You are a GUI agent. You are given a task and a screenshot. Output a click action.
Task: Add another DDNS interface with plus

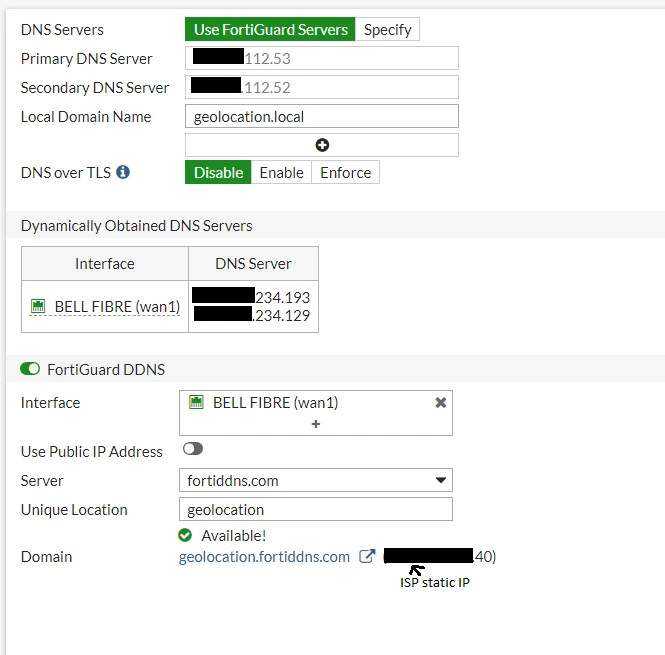coord(316,424)
